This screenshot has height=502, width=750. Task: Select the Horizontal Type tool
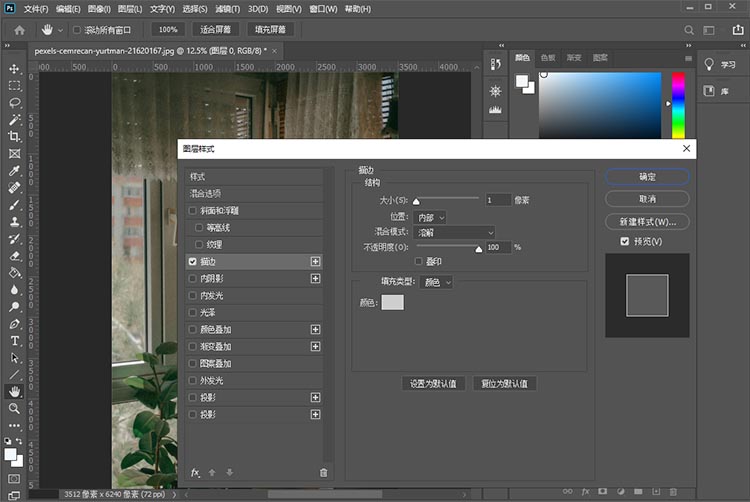pyautogui.click(x=14, y=341)
